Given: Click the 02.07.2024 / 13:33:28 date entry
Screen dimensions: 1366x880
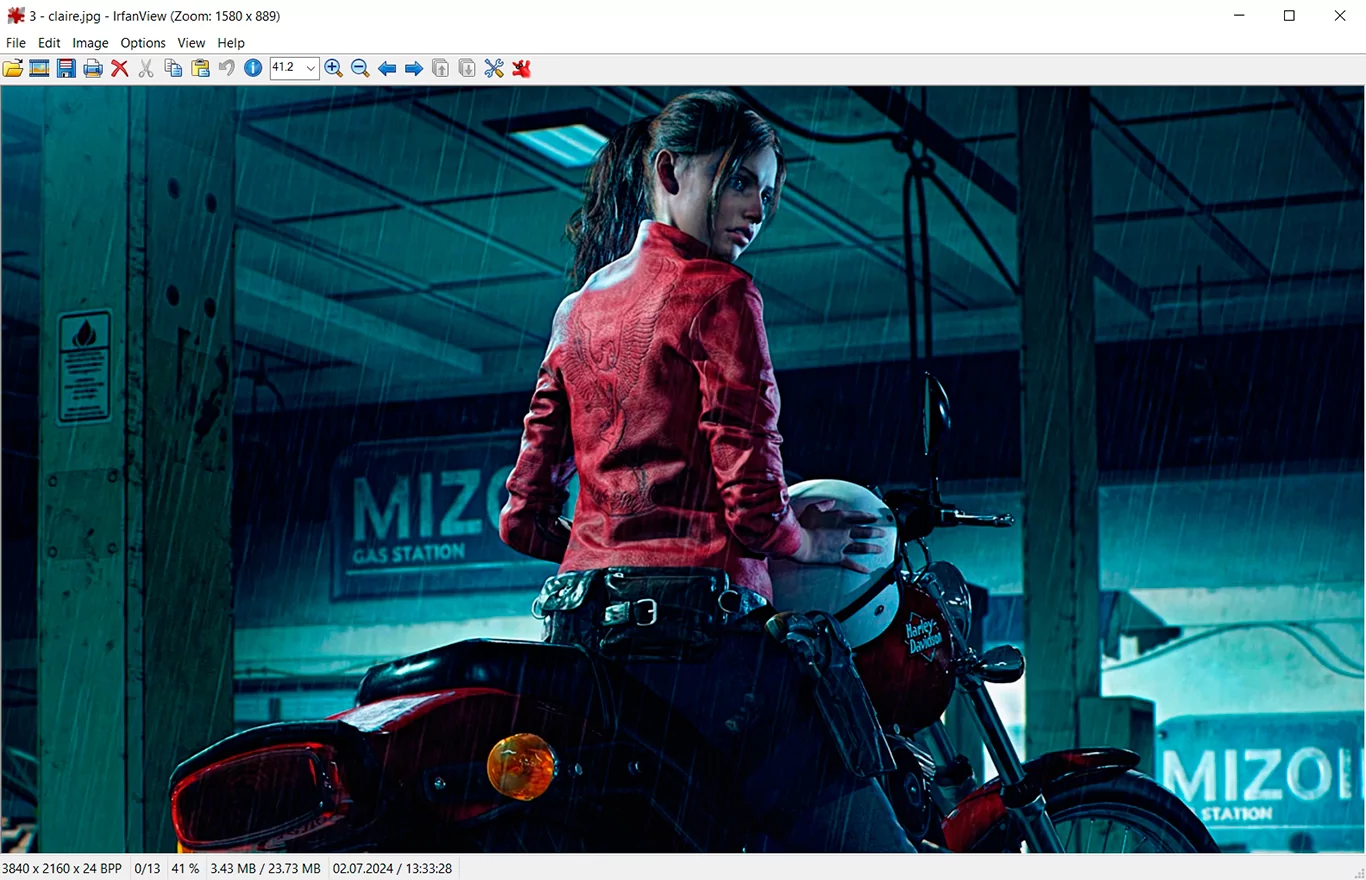Looking at the screenshot, I should (392, 868).
